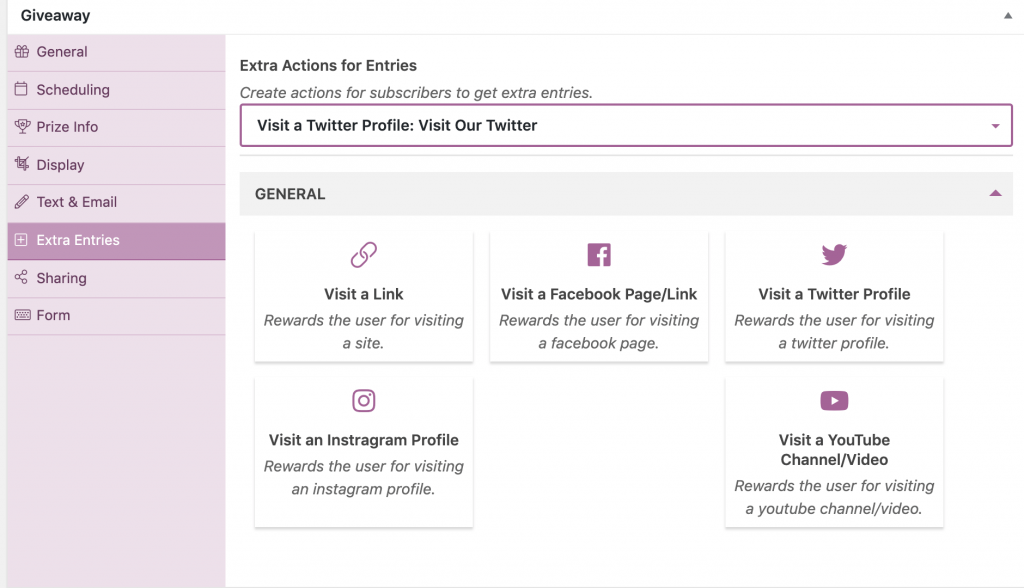Open the Form settings tab
Image resolution: width=1024 pixels, height=588 pixels.
(x=116, y=316)
